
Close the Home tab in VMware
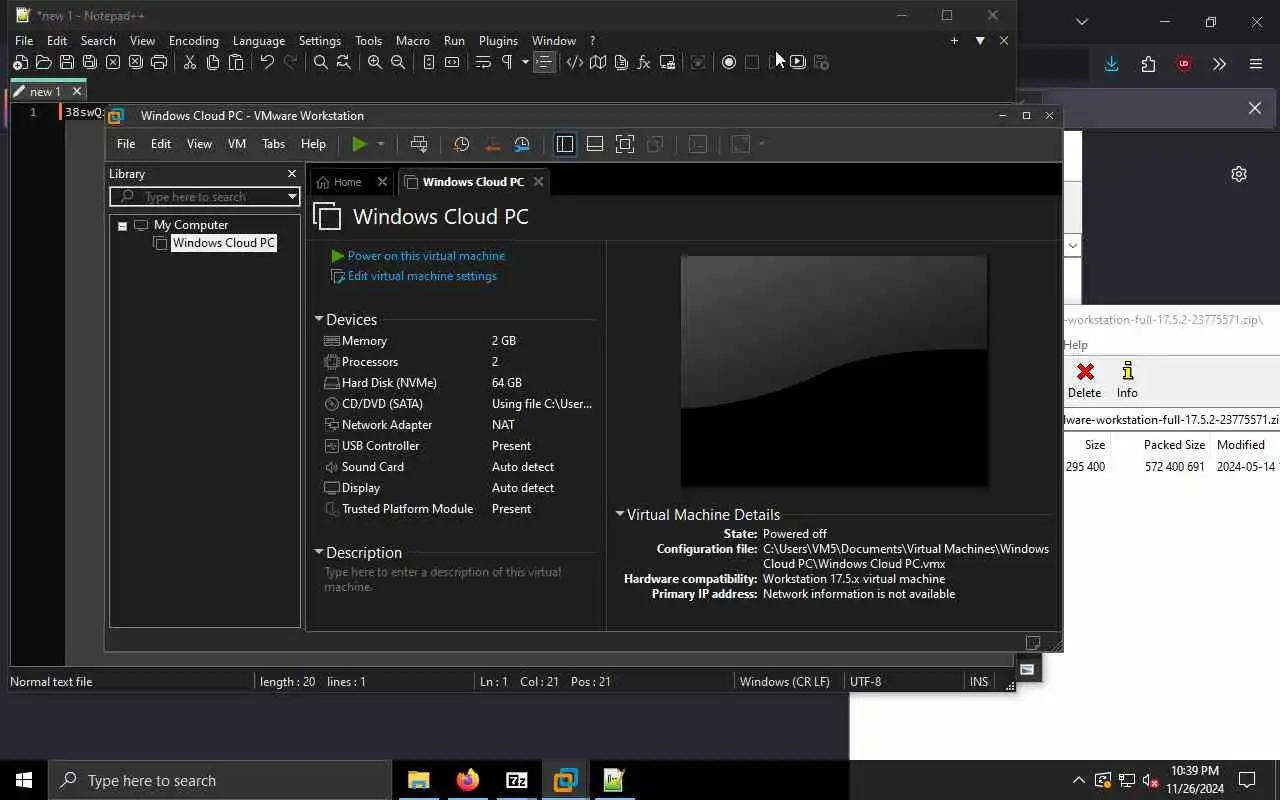pyautogui.click(x=382, y=182)
